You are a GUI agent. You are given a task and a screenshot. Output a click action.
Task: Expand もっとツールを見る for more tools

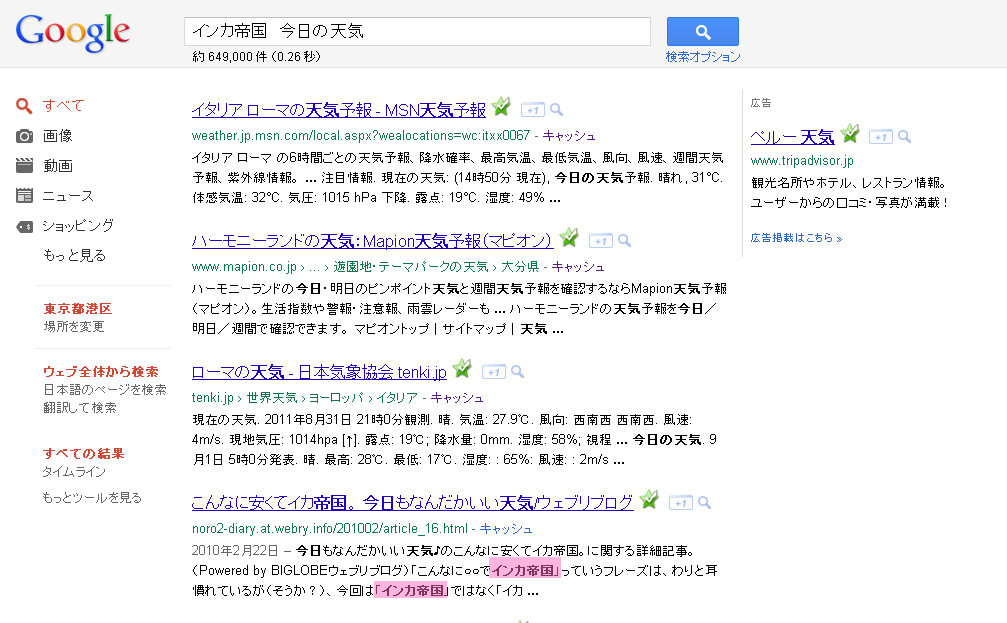point(92,498)
